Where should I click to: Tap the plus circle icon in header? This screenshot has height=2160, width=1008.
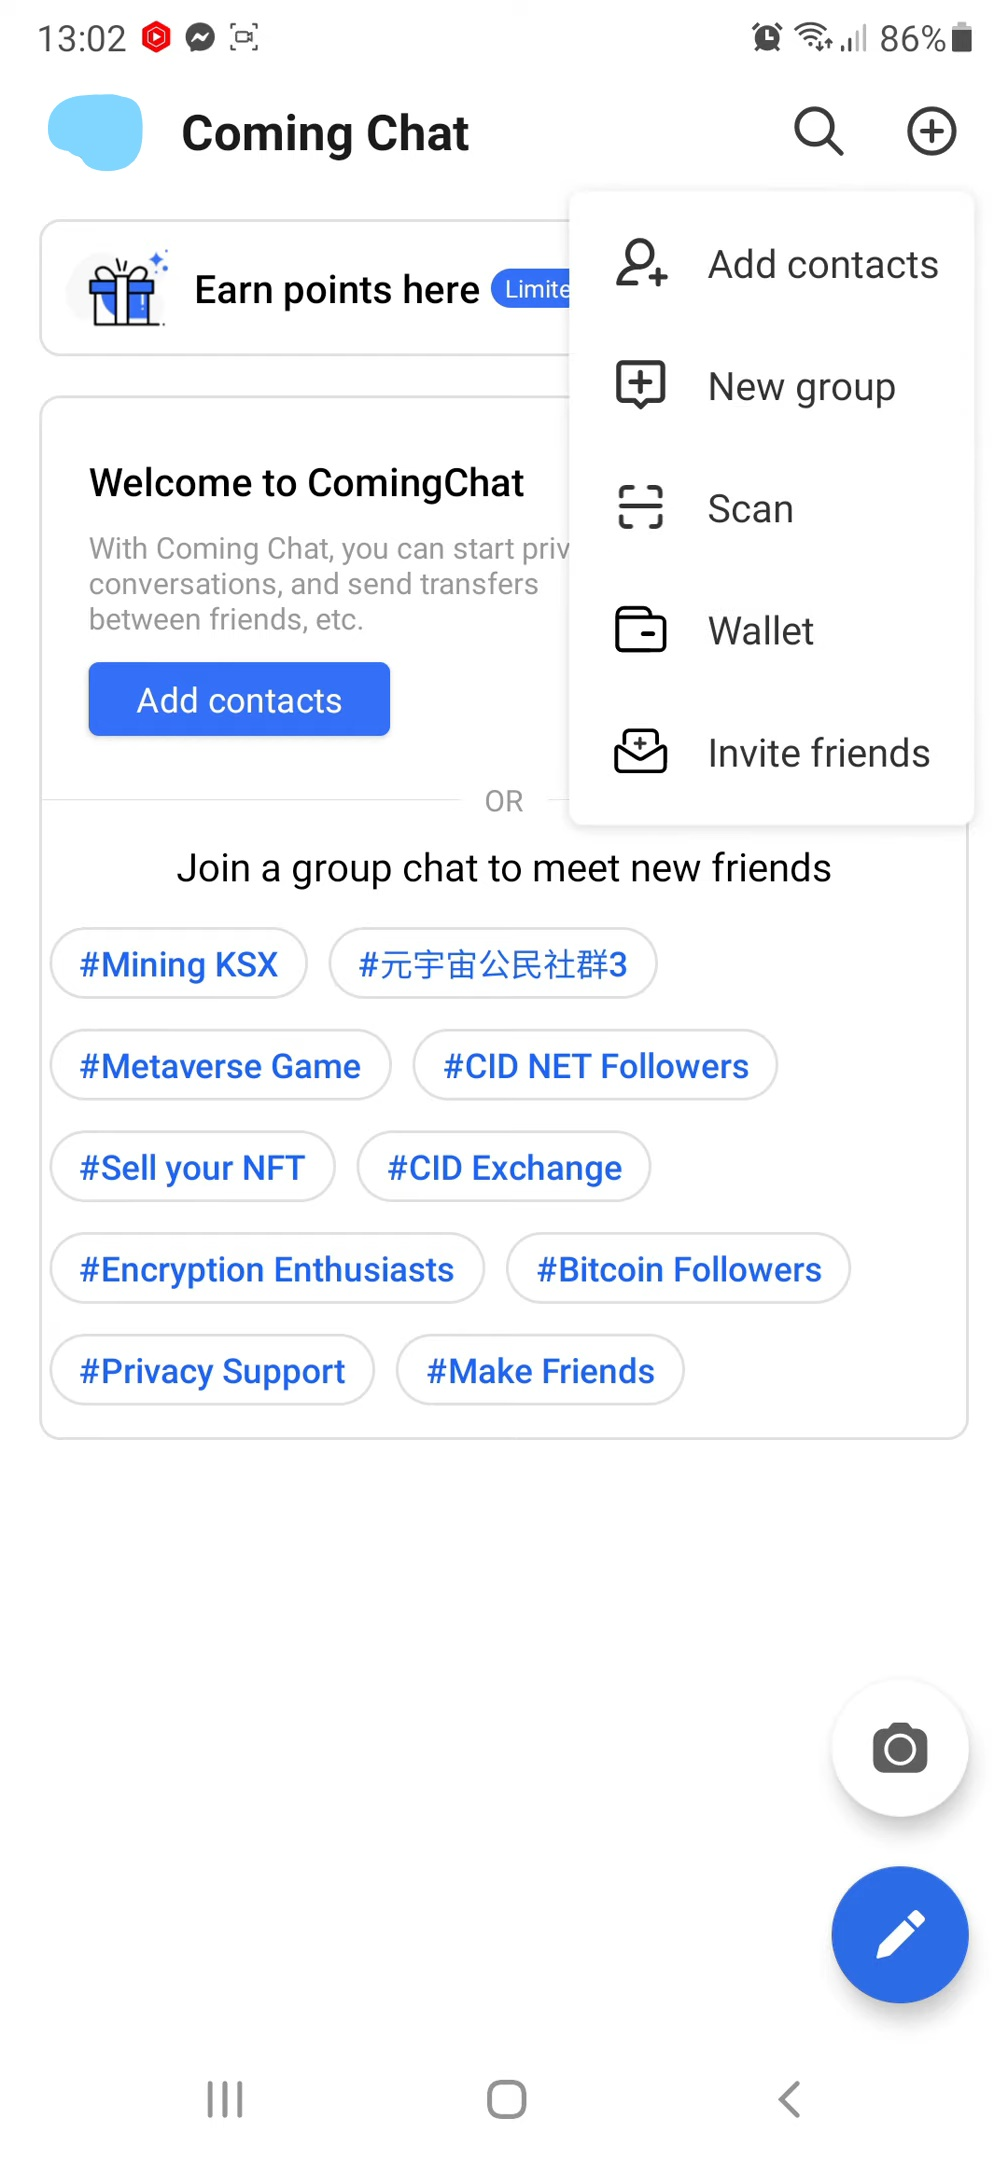tap(931, 132)
